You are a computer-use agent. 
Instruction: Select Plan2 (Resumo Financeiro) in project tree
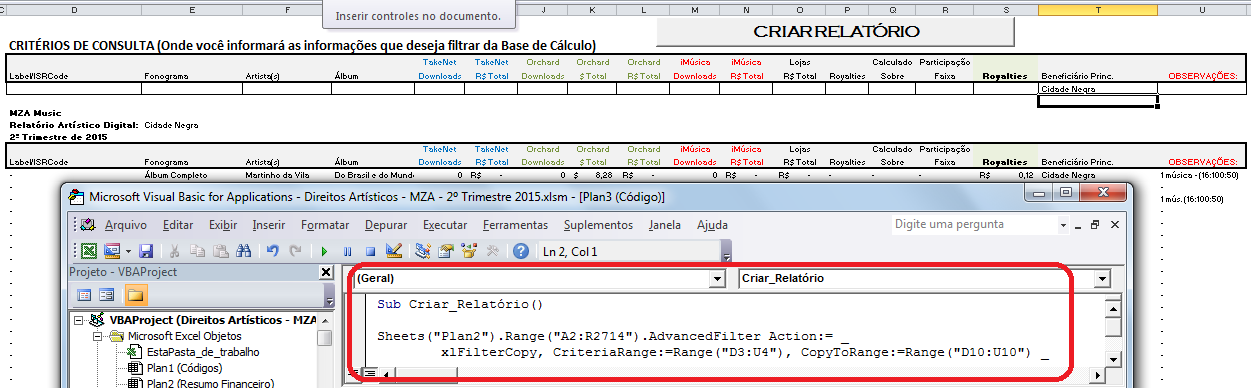pyautogui.click(x=209, y=383)
